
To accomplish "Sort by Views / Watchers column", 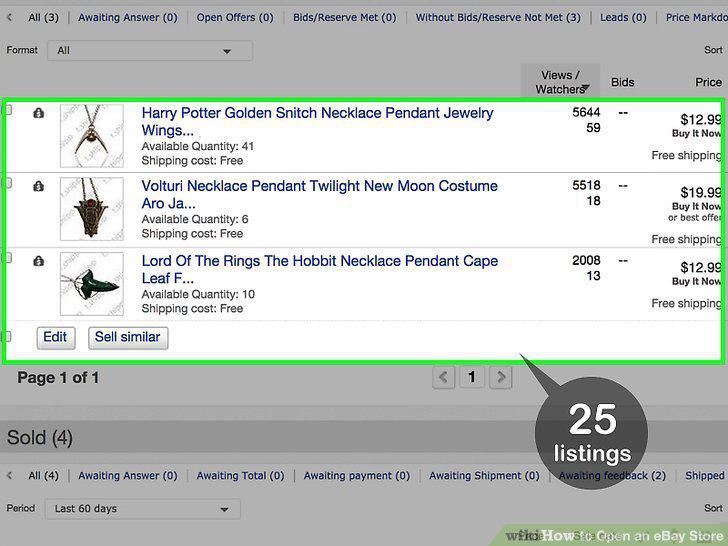I will pyautogui.click(x=560, y=82).
